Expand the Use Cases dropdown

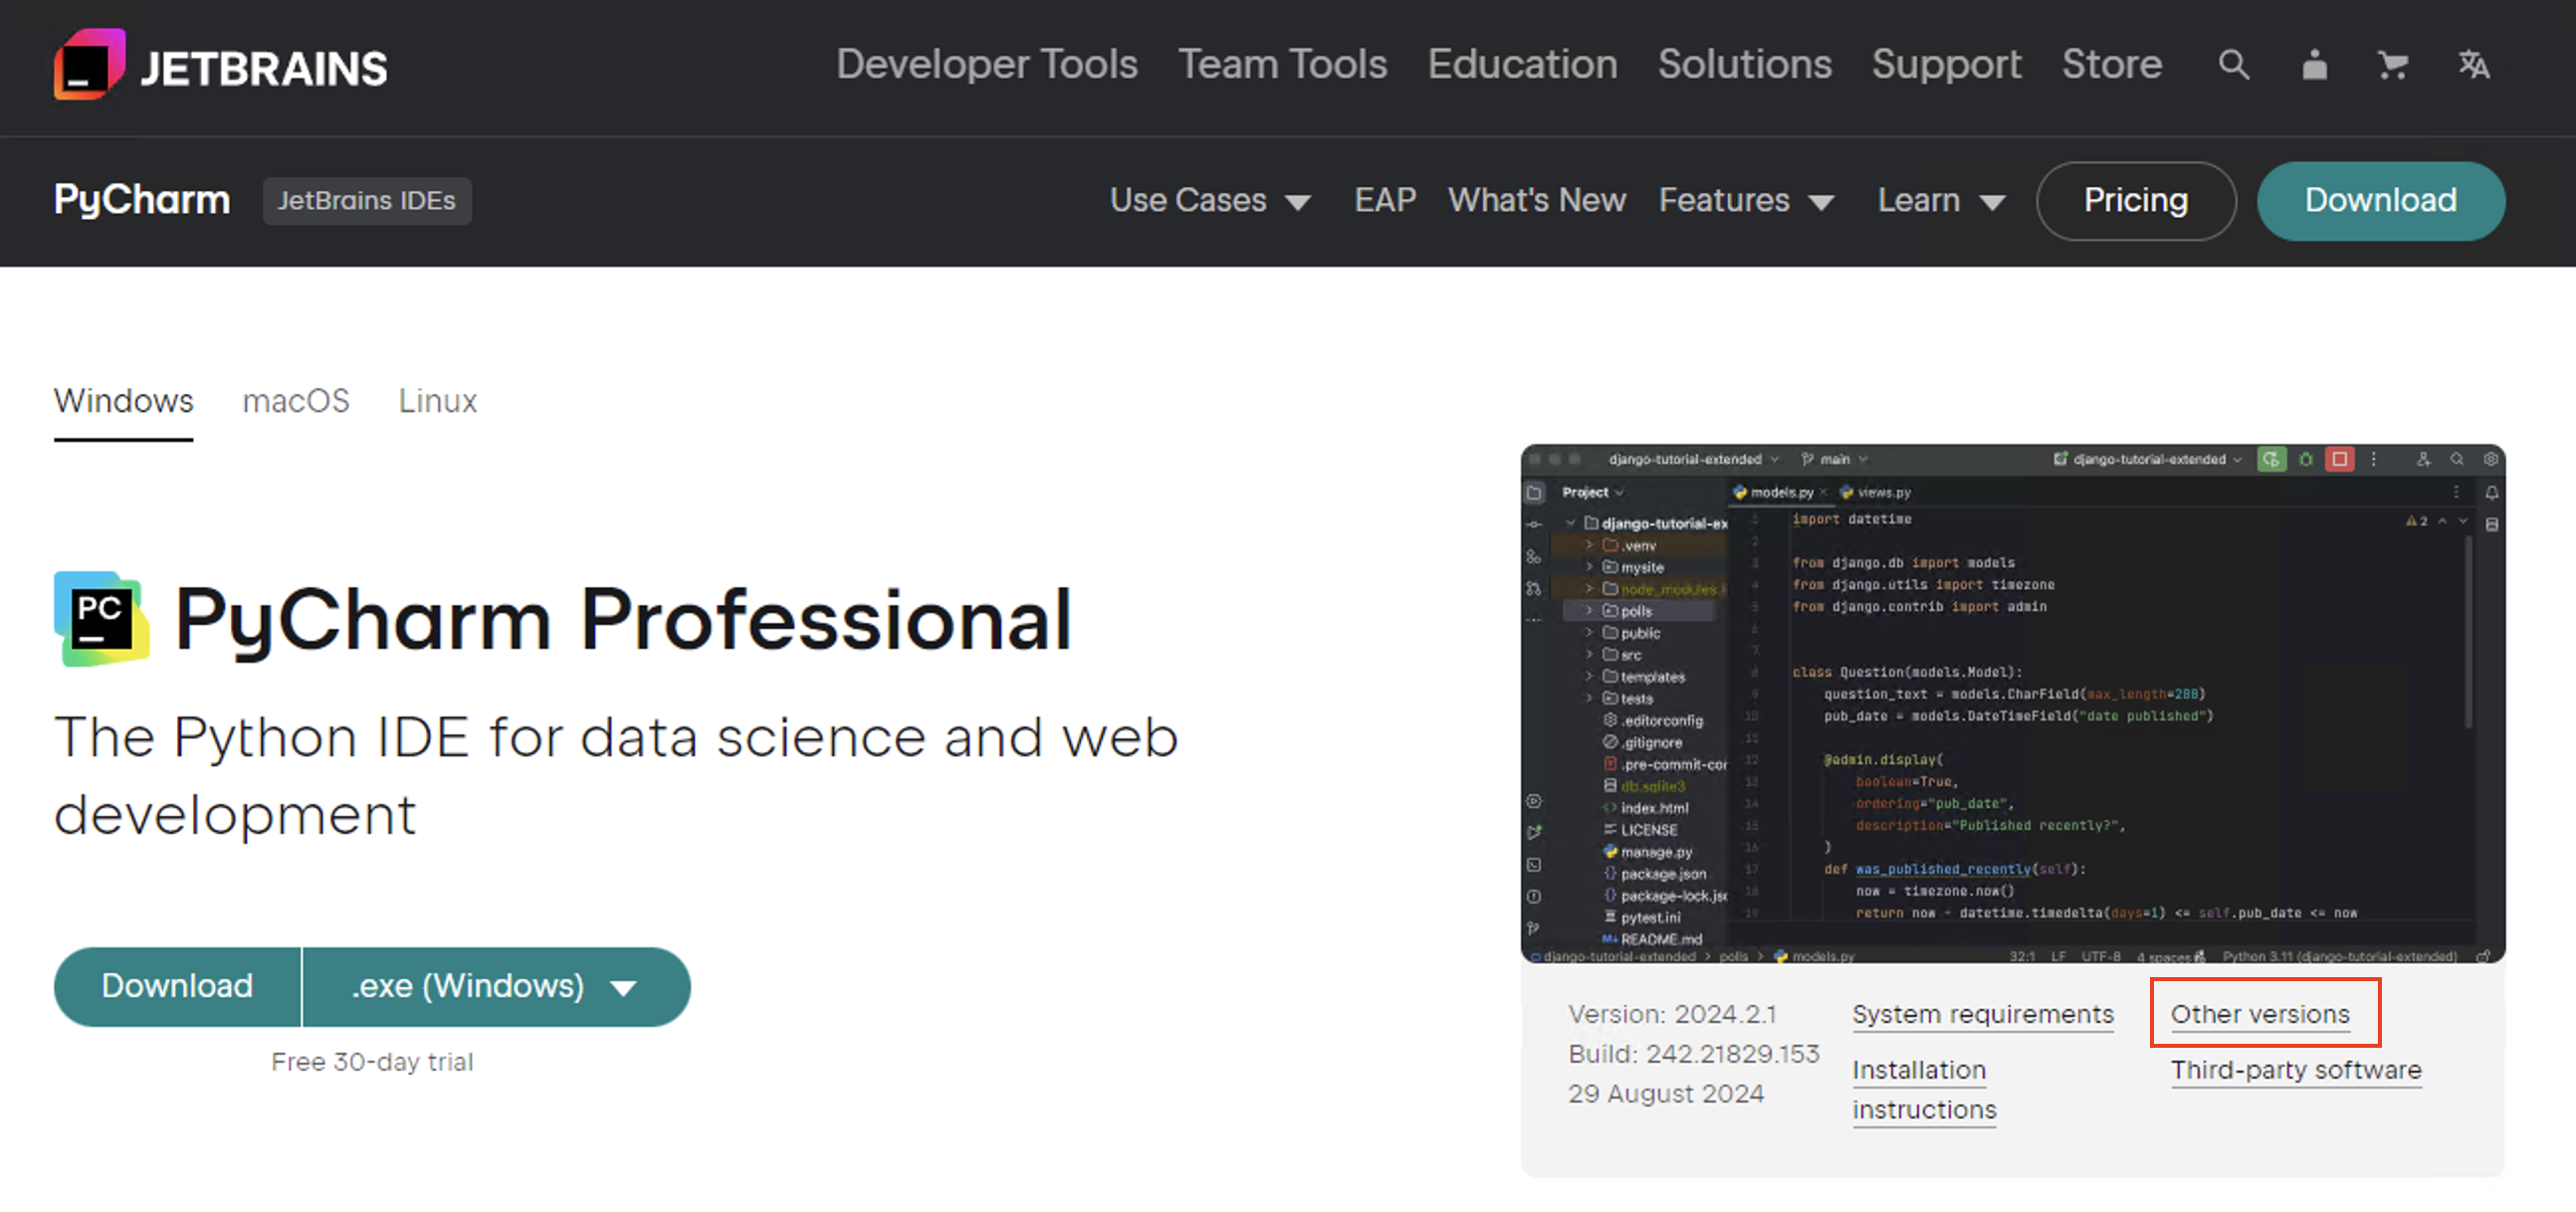point(1209,200)
